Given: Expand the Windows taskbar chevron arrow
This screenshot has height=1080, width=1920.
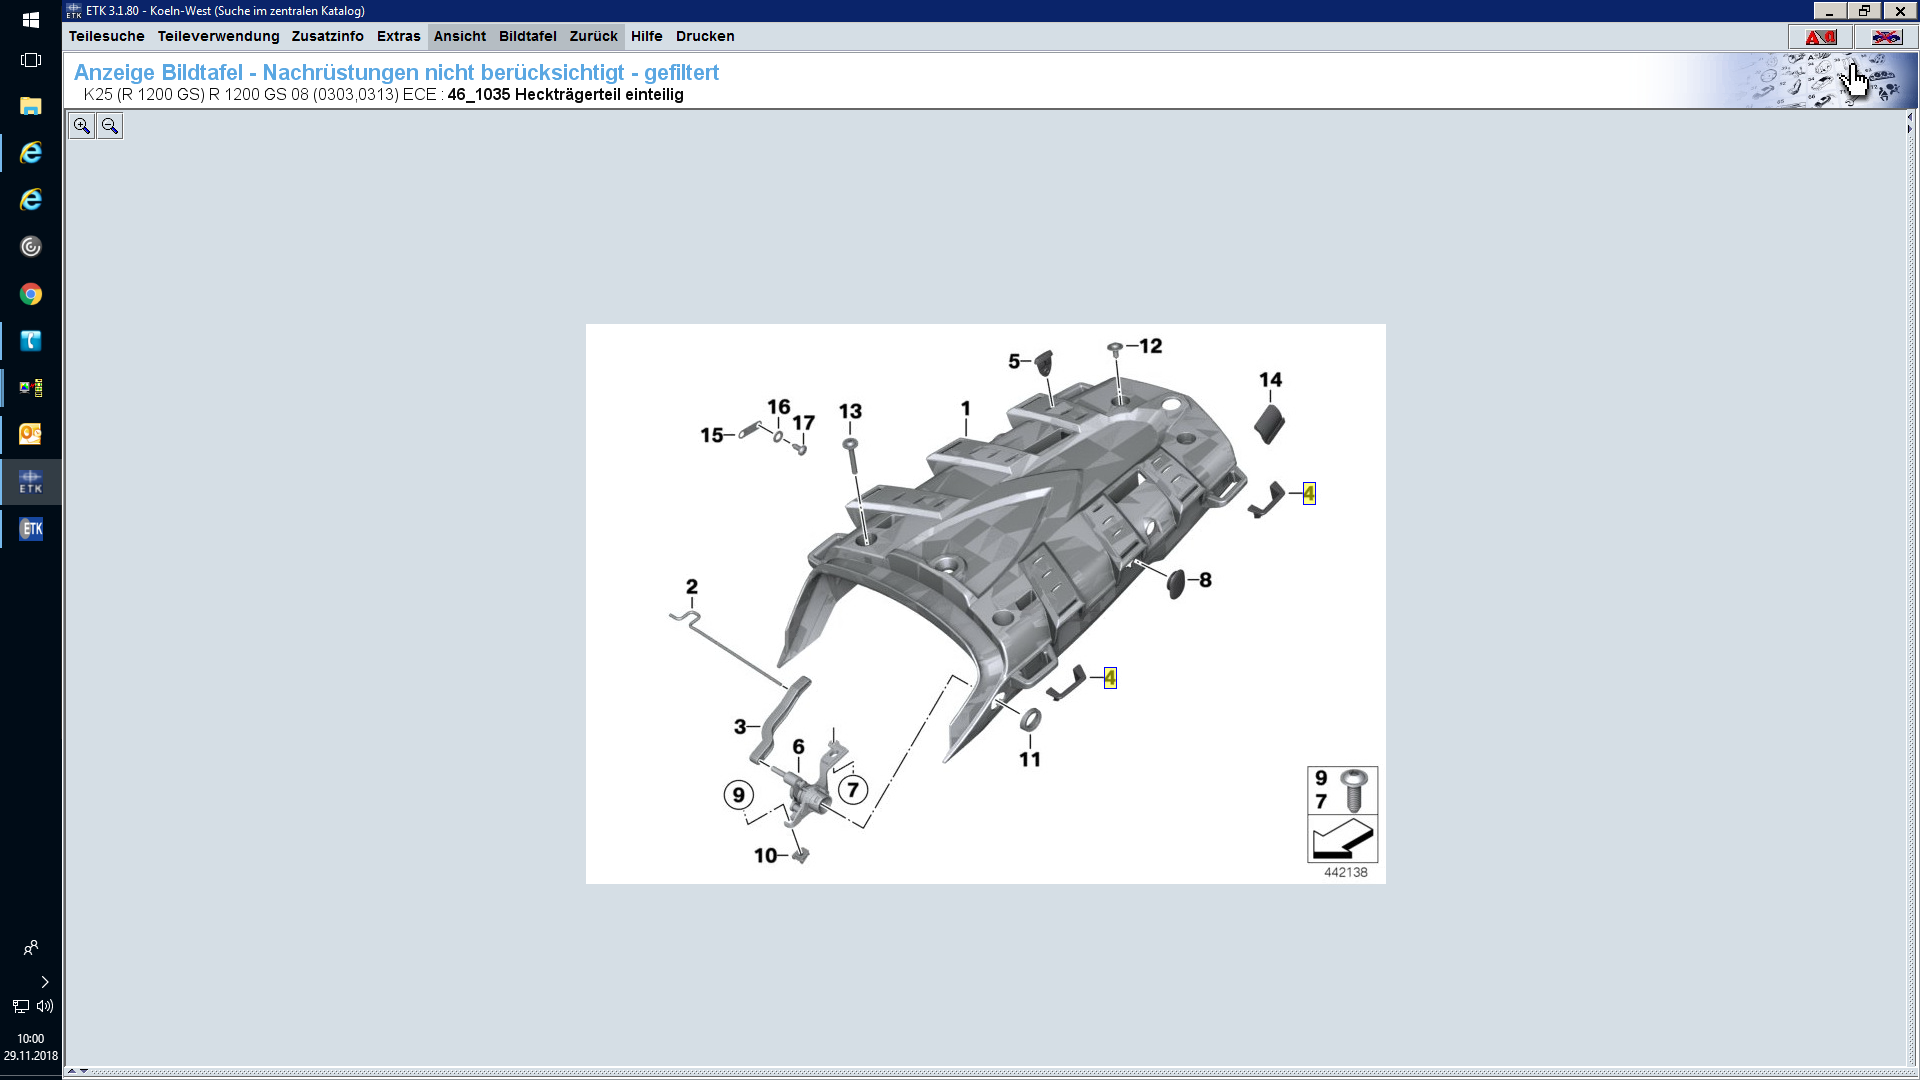Looking at the screenshot, I should click(x=44, y=982).
